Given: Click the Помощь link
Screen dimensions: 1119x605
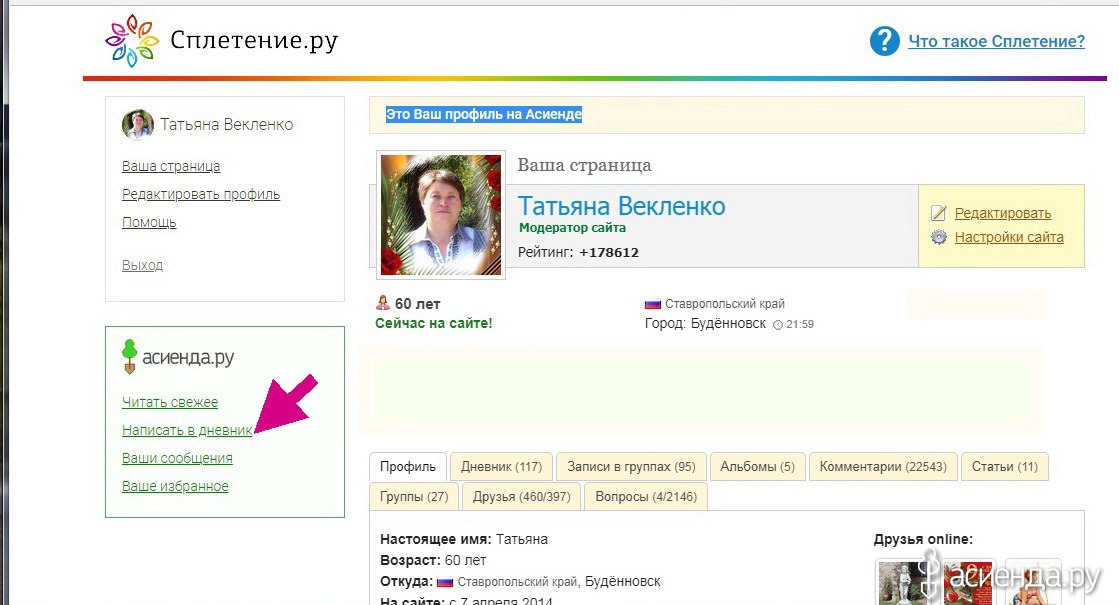Looking at the screenshot, I should (148, 222).
